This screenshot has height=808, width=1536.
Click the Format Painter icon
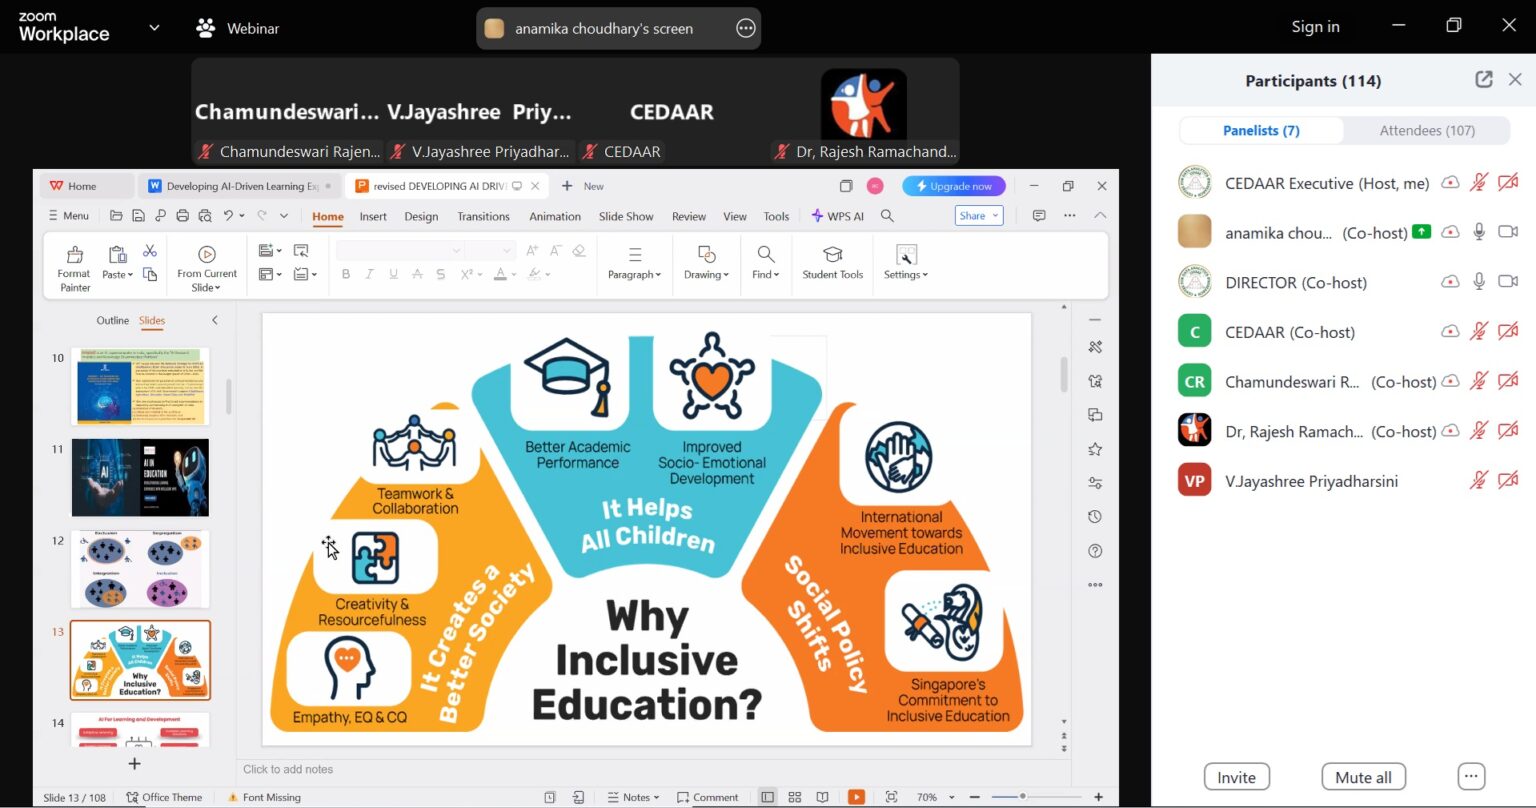tap(74, 255)
